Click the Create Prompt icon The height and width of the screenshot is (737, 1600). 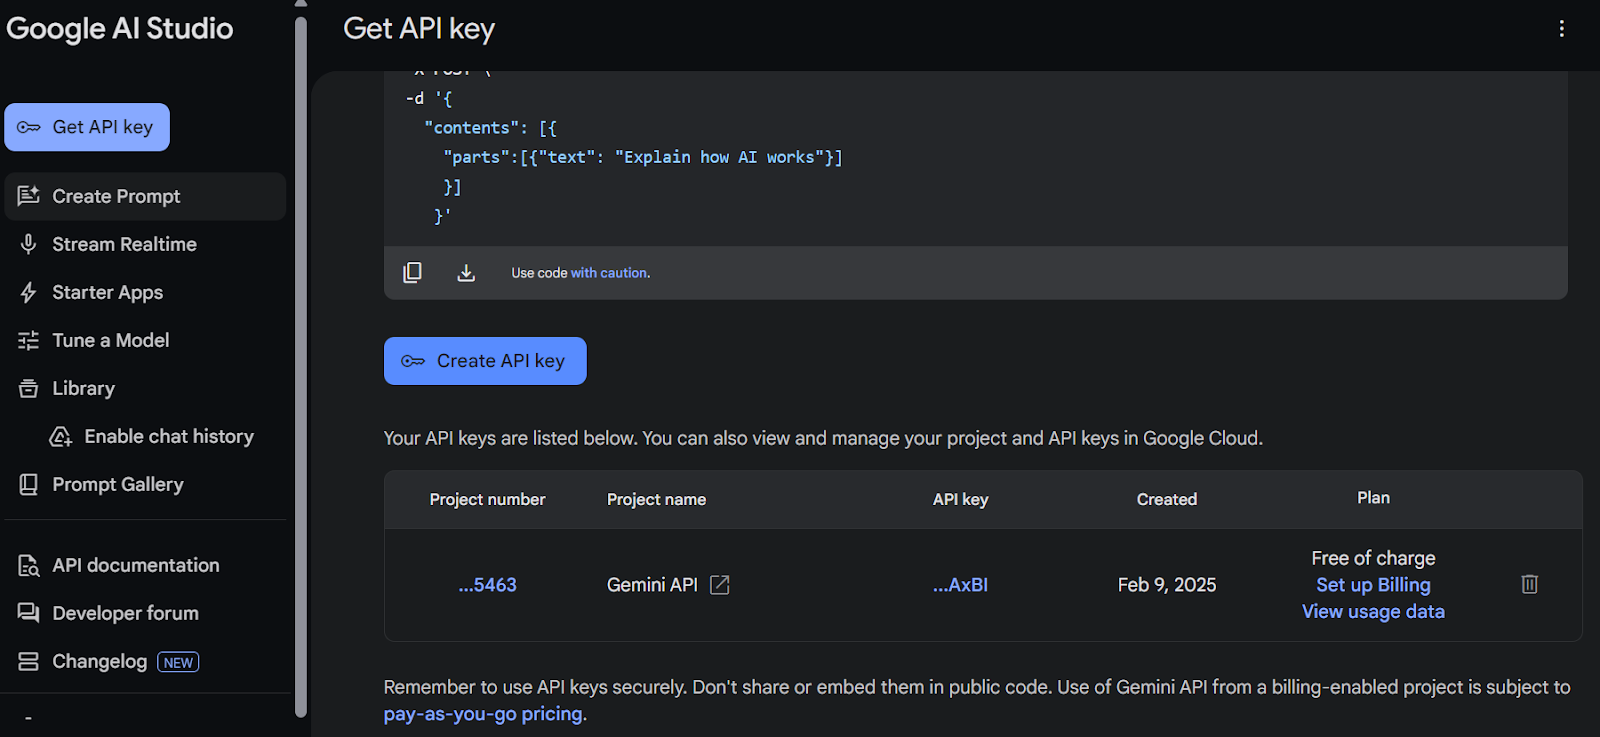(x=28, y=196)
